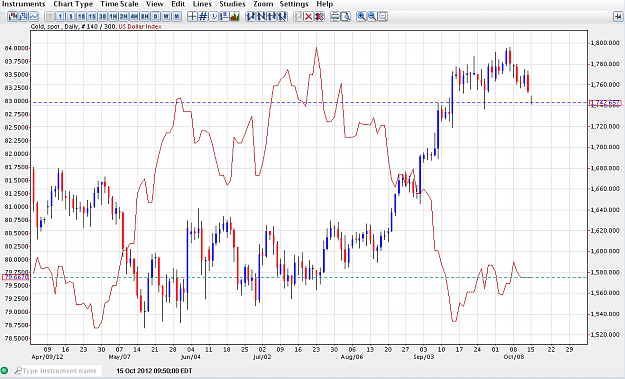Screen dimensions: 625x379
Task: Switch to the 2H timeframe
Action: pos(124,16)
